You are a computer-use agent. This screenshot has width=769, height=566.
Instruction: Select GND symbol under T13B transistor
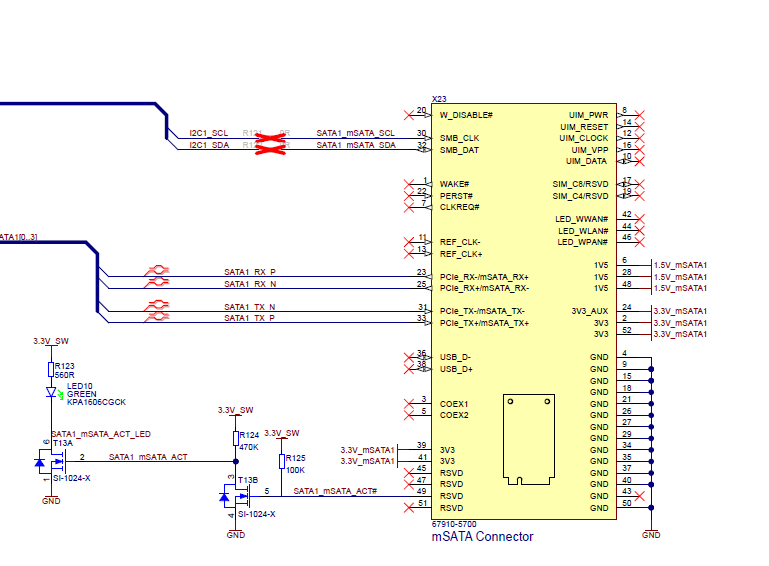pos(236,531)
